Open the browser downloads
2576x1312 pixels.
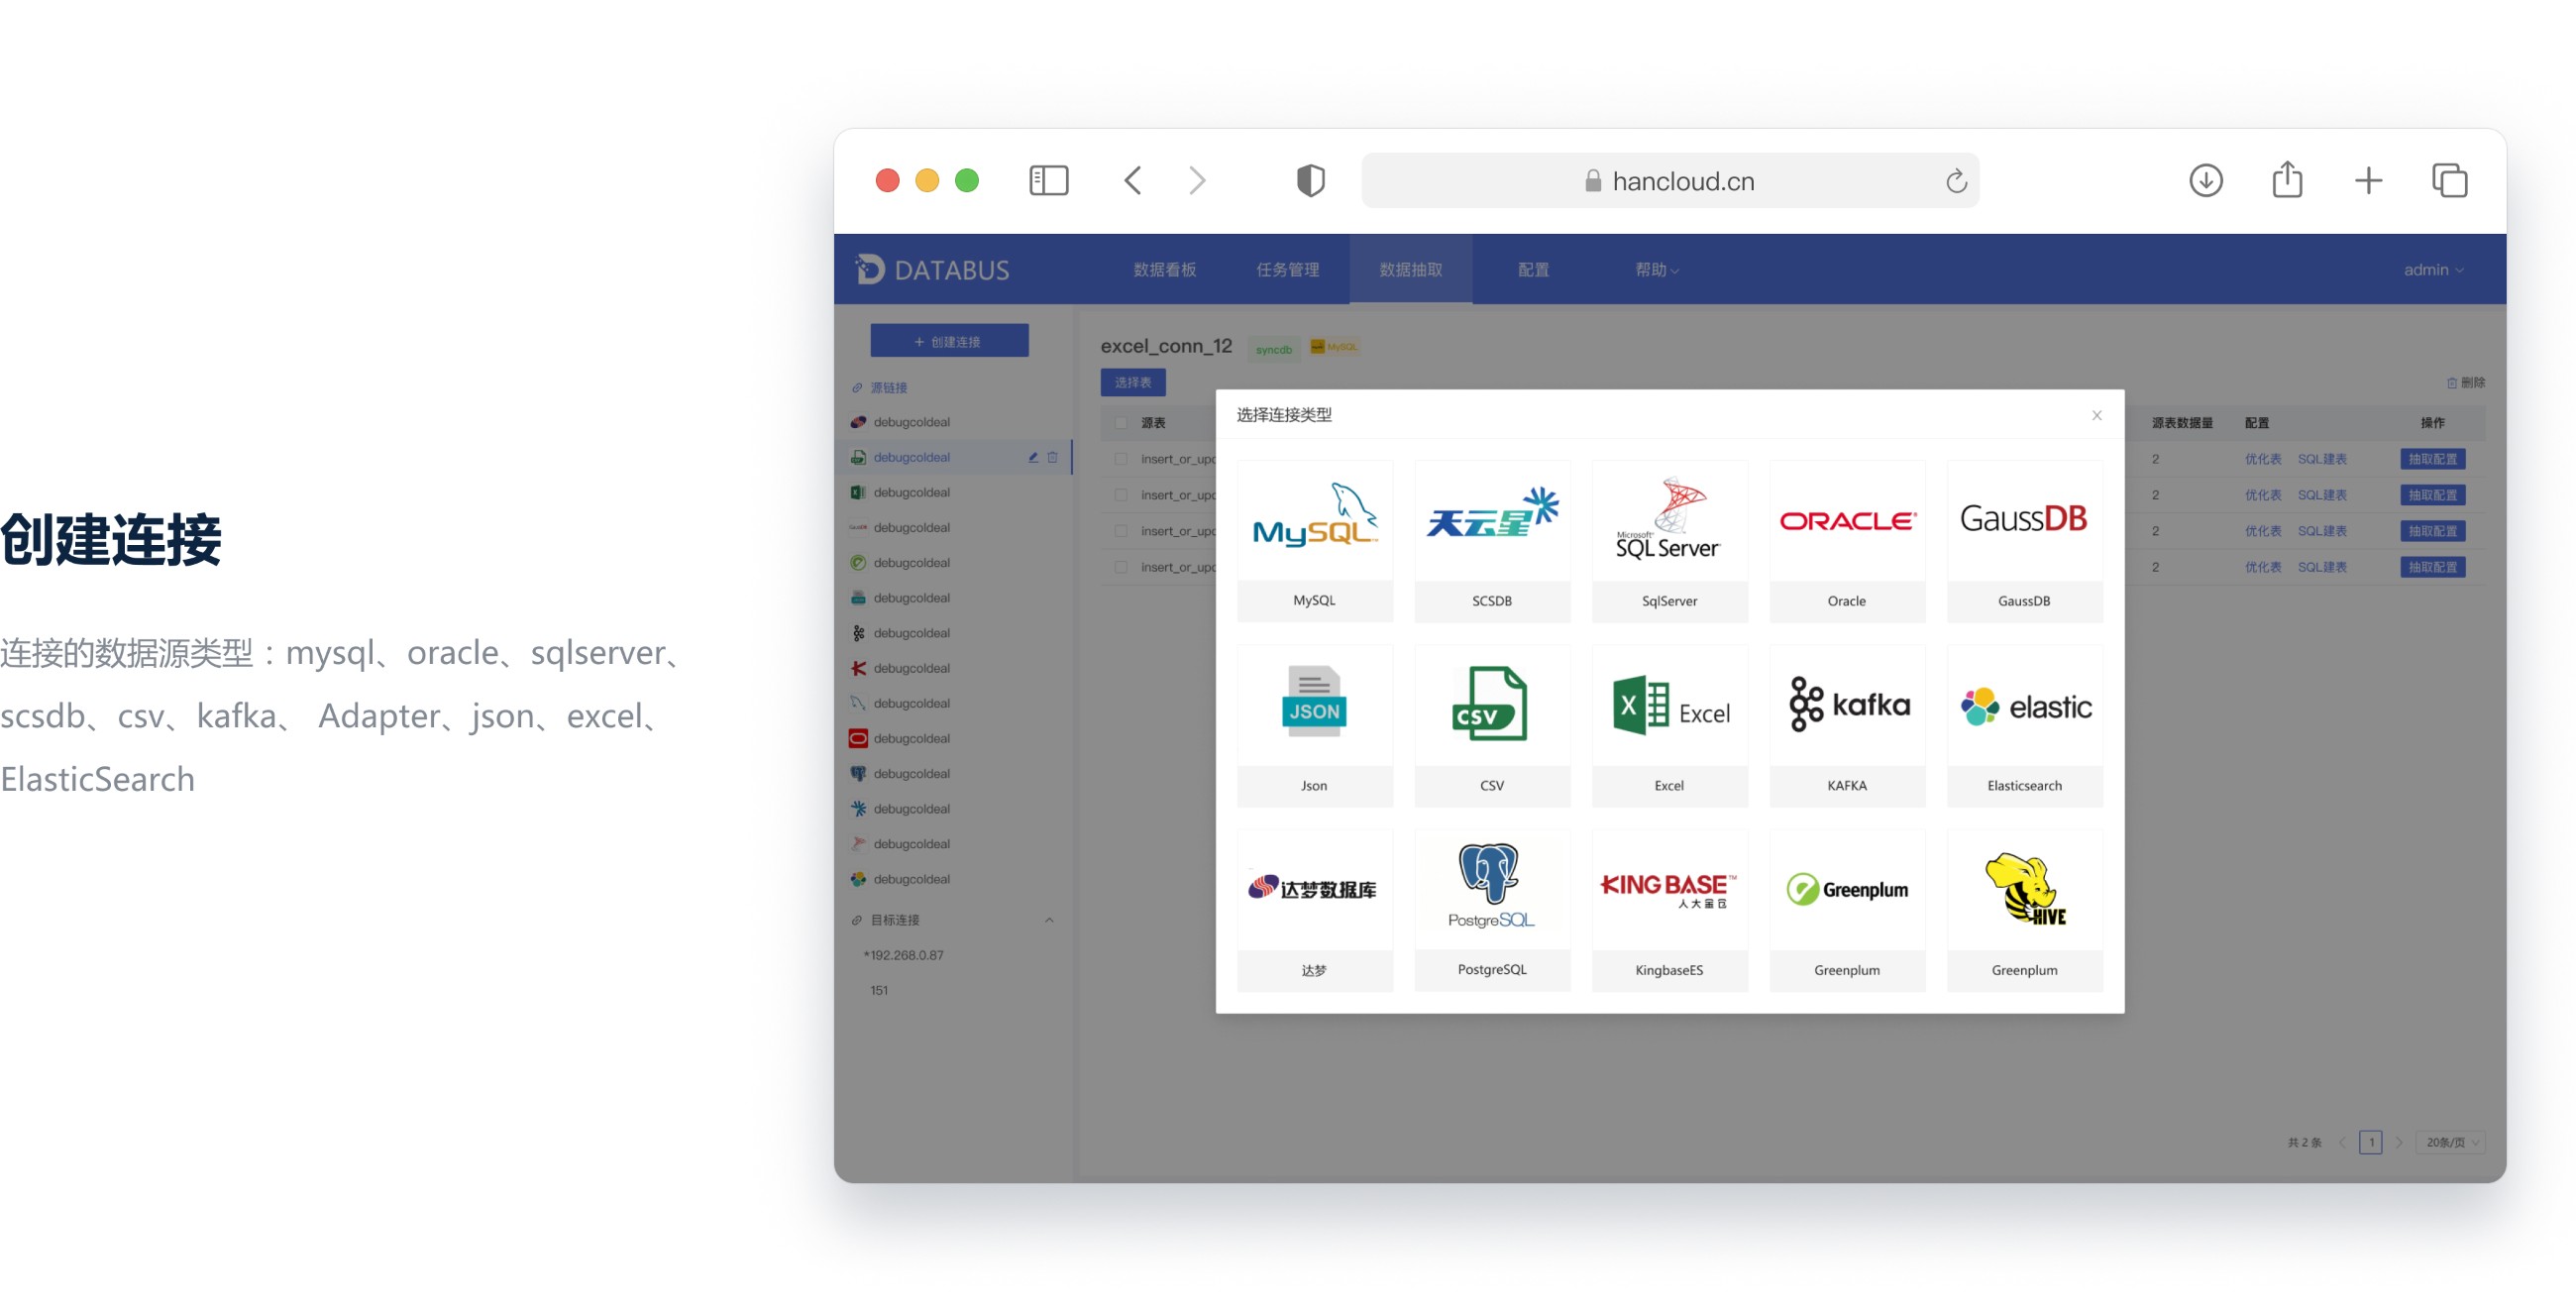click(x=2205, y=181)
